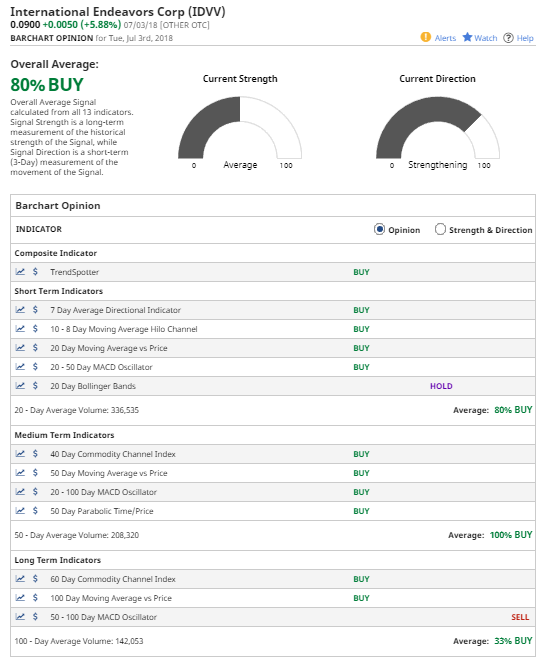Image resolution: width=544 pixels, height=665 pixels.
Task: Click dollar icon for 10 - 8 Day Hilo Channel
Action: (35, 329)
